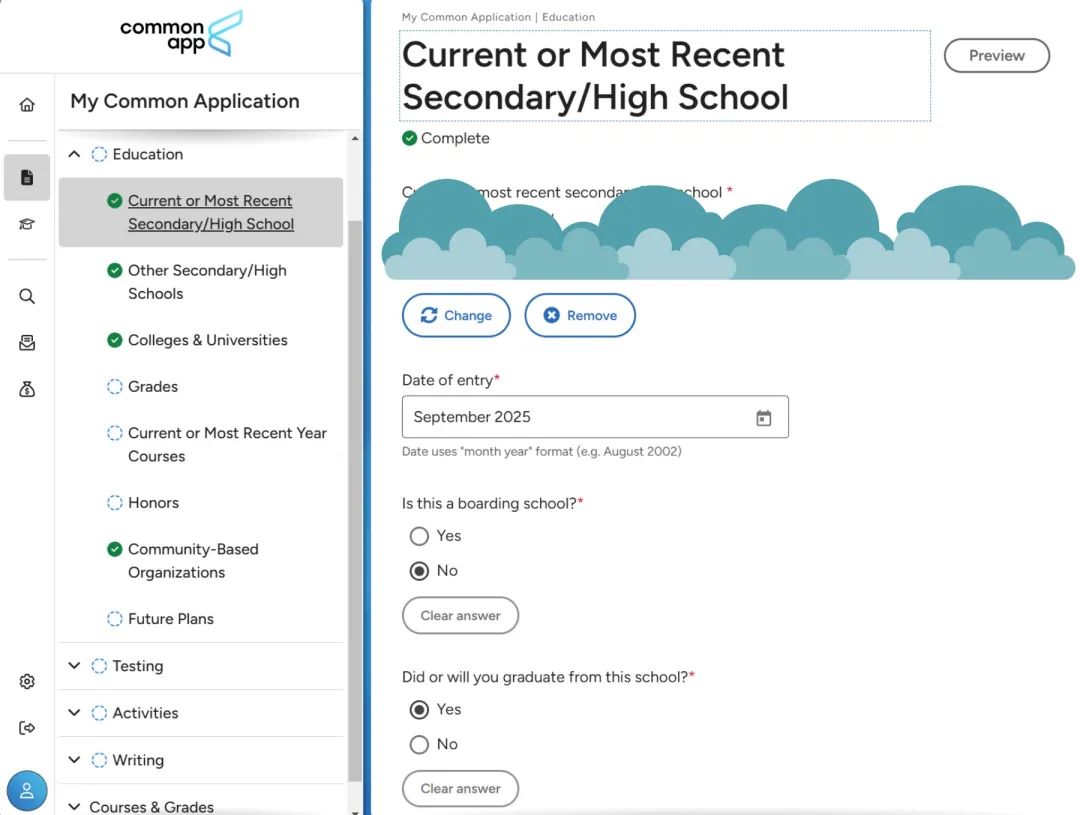Click the Change school button

click(x=456, y=316)
